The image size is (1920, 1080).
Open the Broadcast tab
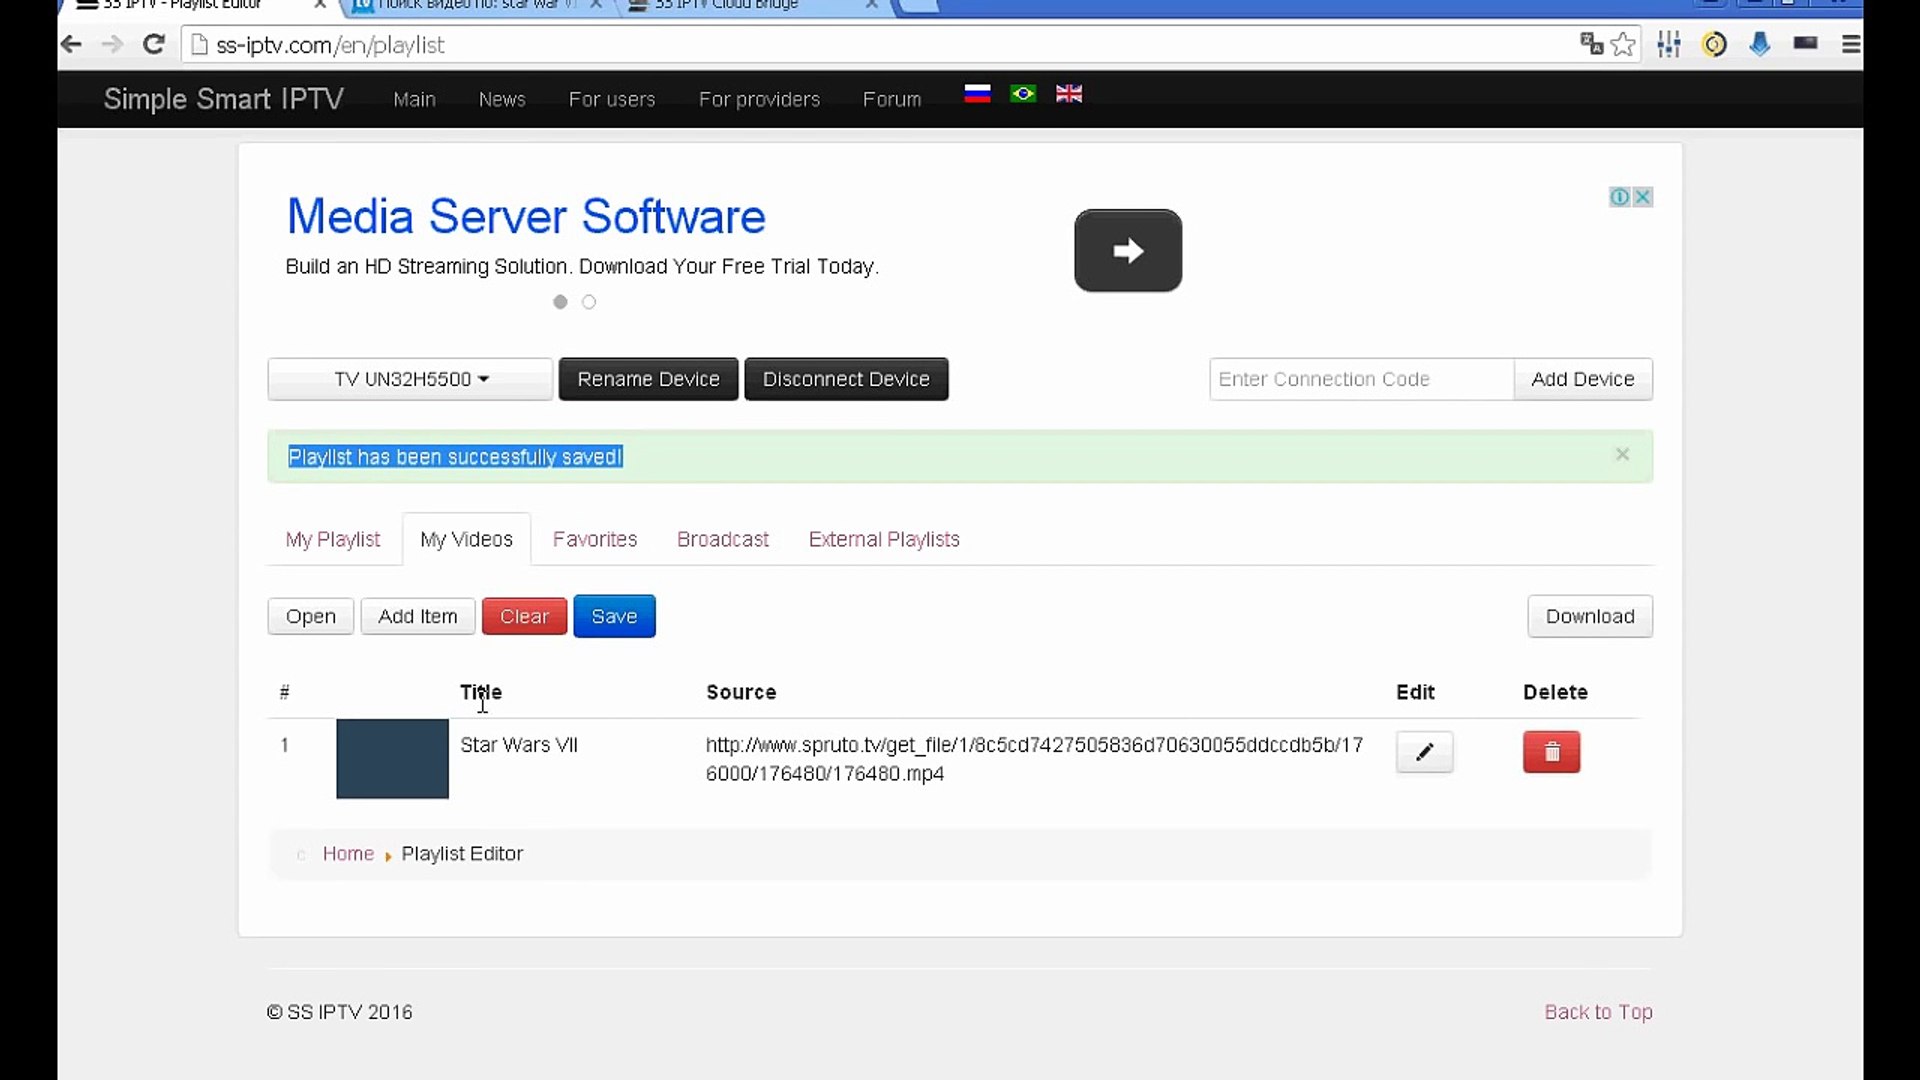coord(722,539)
